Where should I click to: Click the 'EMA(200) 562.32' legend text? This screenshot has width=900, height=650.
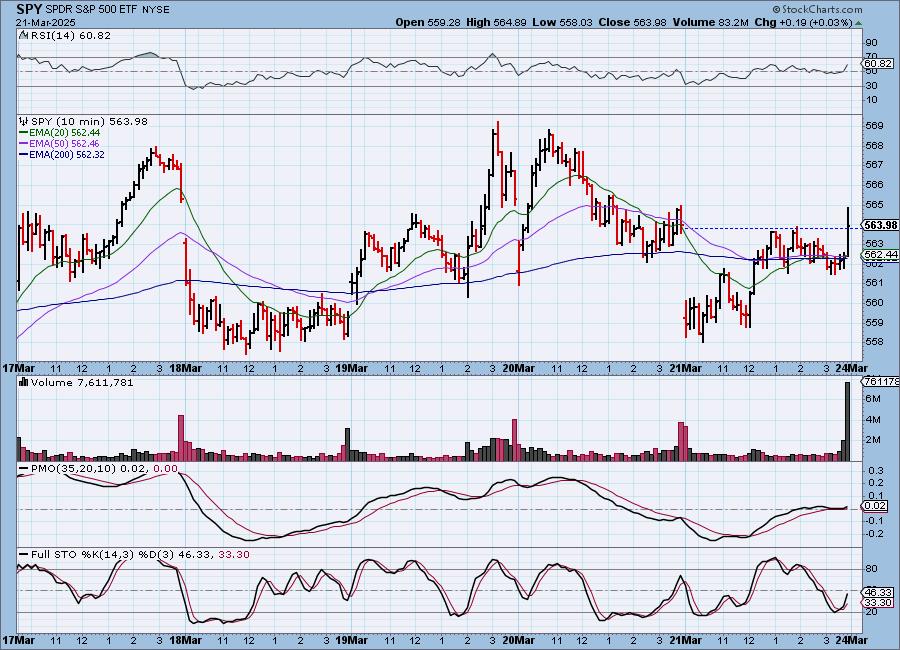tap(67, 154)
